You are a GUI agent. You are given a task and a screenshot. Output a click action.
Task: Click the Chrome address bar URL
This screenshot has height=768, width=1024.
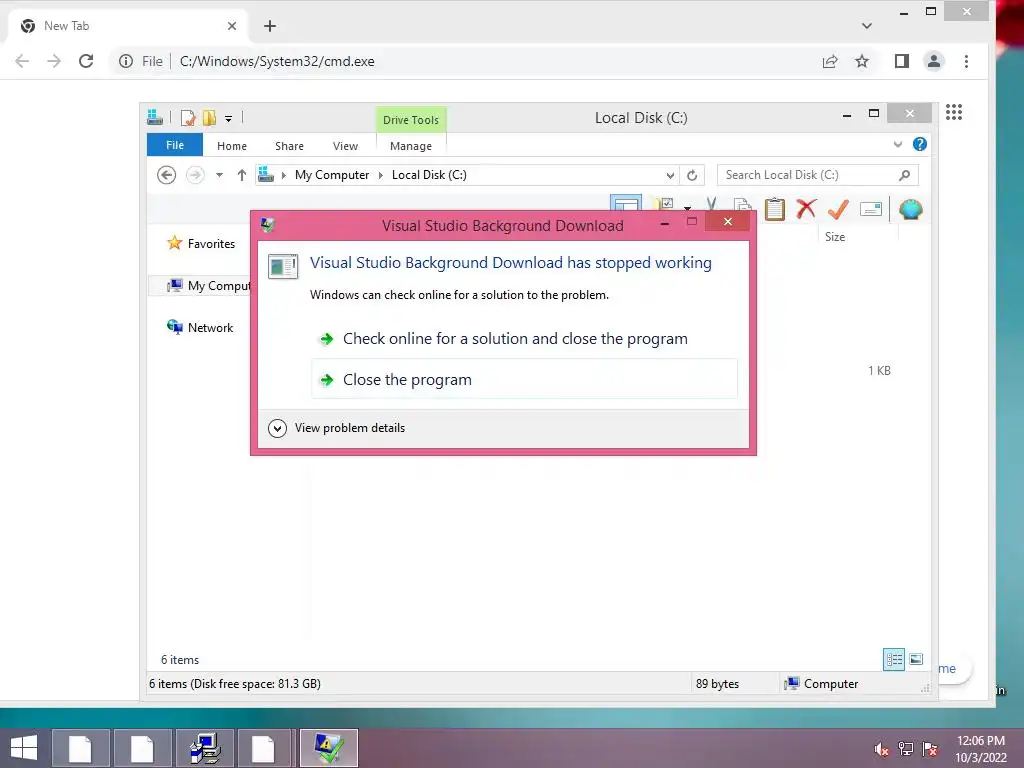[277, 61]
